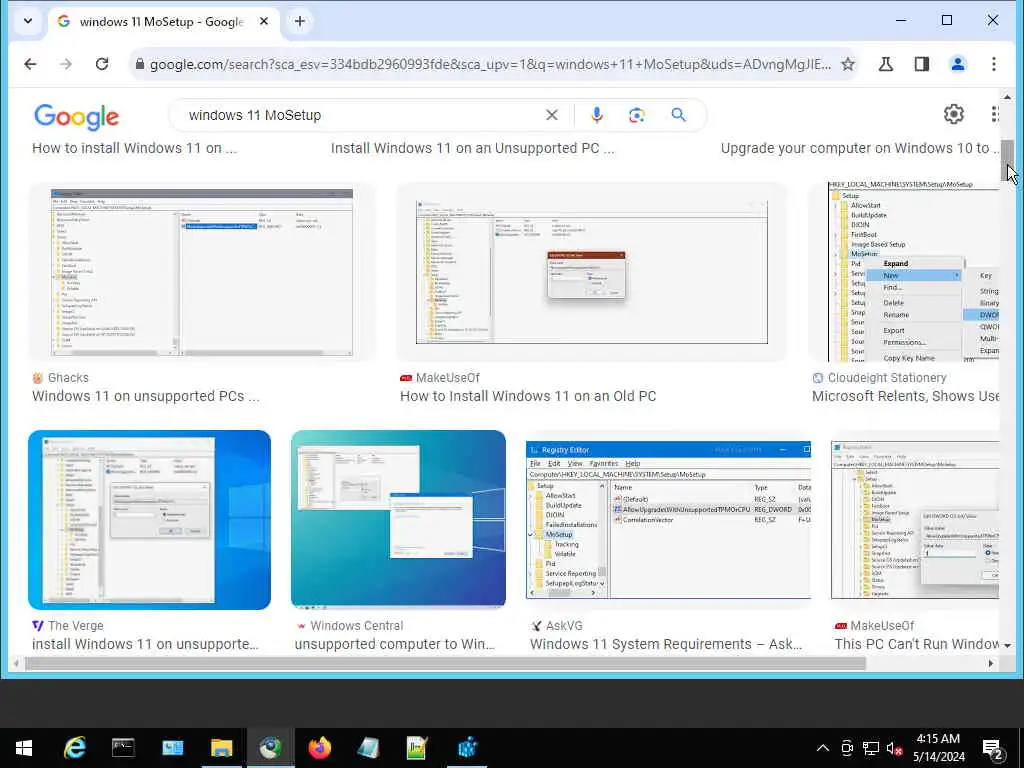Open the side panel icon

click(921, 64)
